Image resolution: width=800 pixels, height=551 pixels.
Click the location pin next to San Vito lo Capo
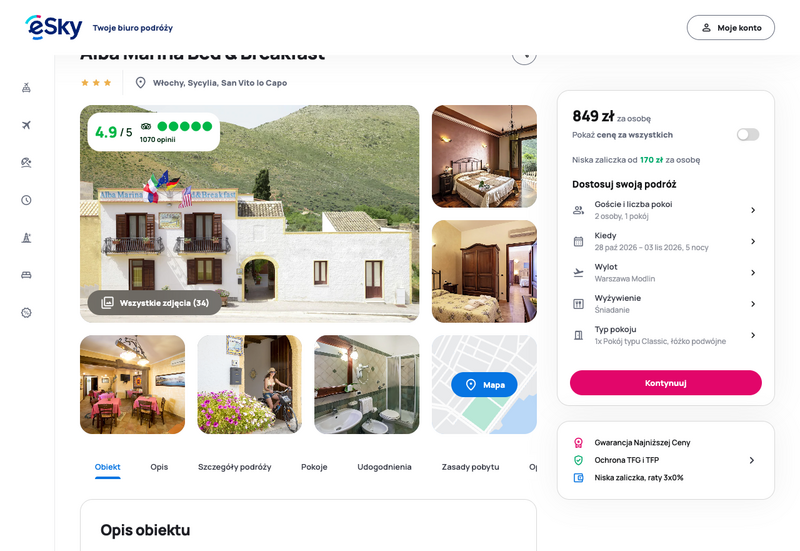click(141, 83)
